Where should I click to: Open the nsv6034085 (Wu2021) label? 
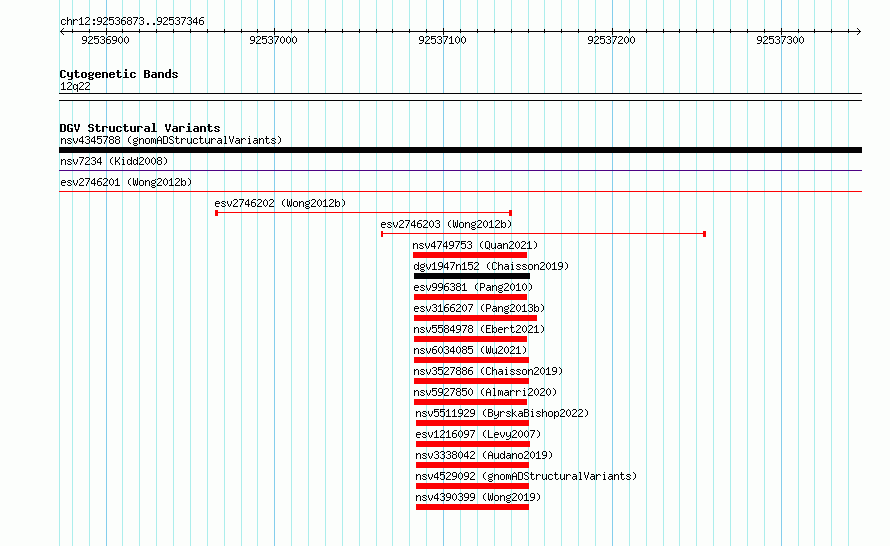pyautogui.click(x=470, y=350)
